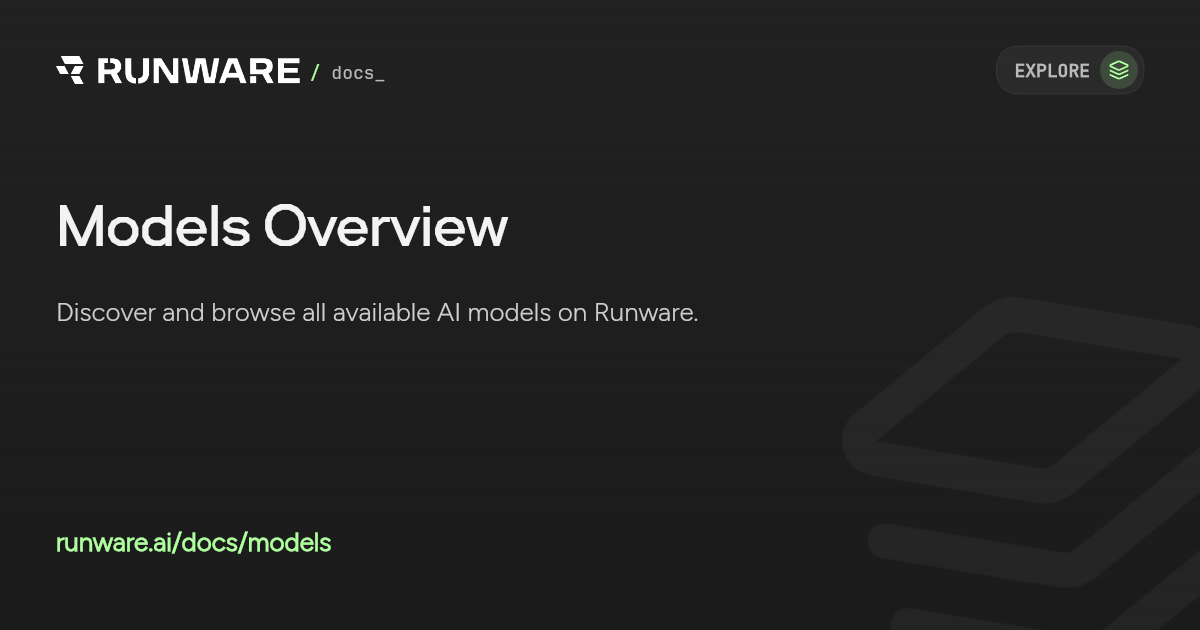Screen dimensions: 1200x630
Task: Select the Discover and browse description text
Action: pyautogui.click(x=377, y=312)
